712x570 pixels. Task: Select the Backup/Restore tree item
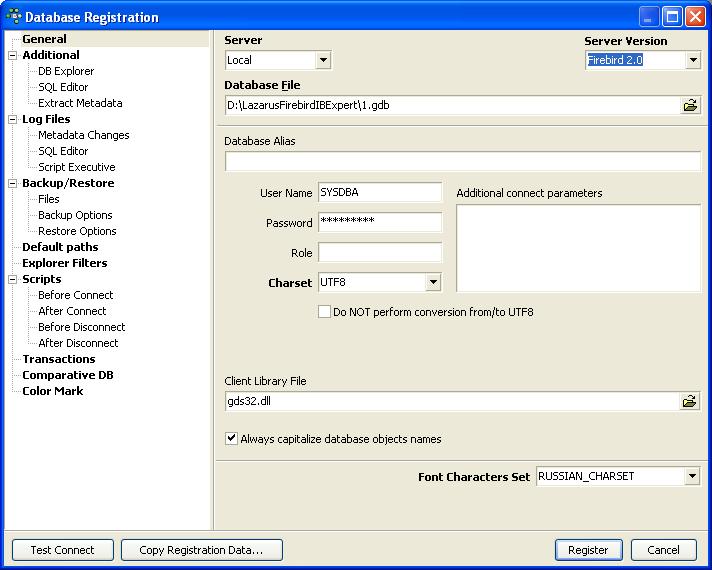[68, 183]
